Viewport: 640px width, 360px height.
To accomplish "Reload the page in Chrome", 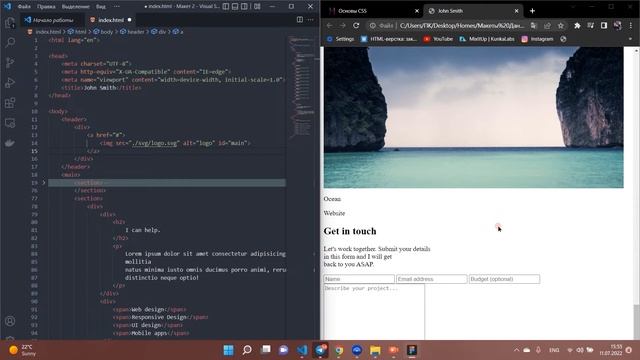I will point(356,25).
